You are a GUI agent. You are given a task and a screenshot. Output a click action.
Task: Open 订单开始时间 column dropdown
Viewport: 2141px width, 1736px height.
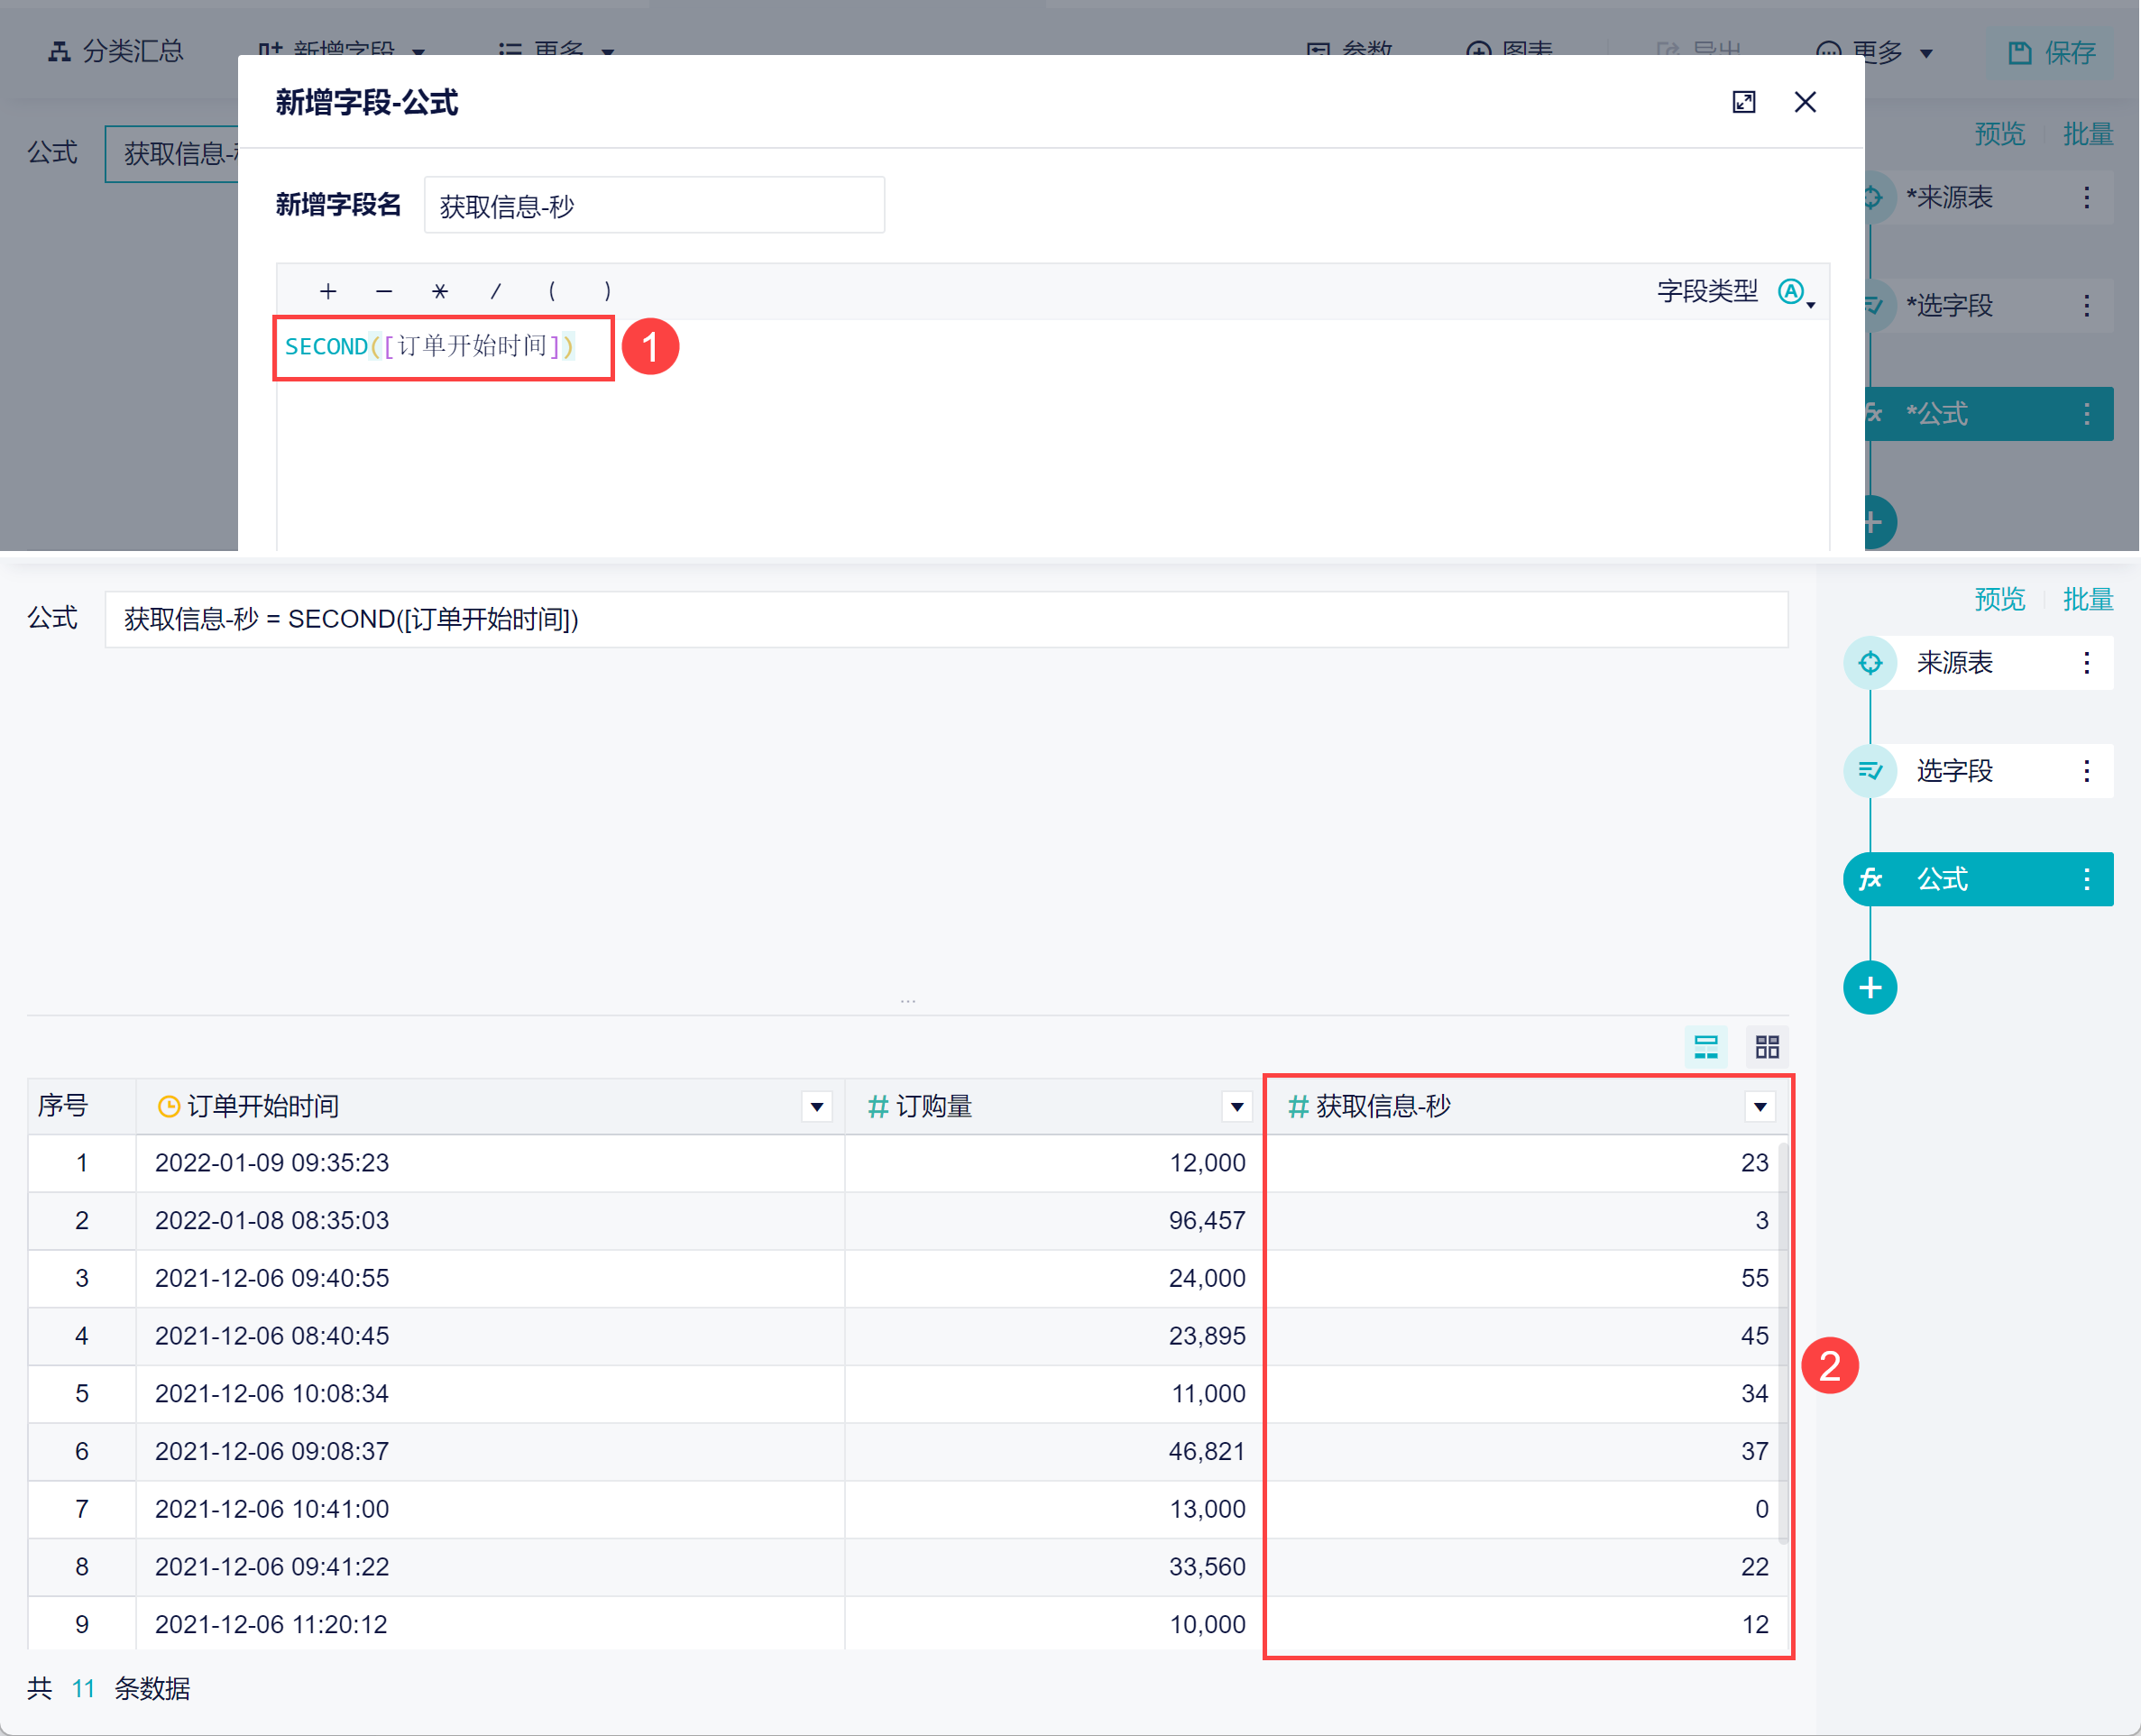817,1106
